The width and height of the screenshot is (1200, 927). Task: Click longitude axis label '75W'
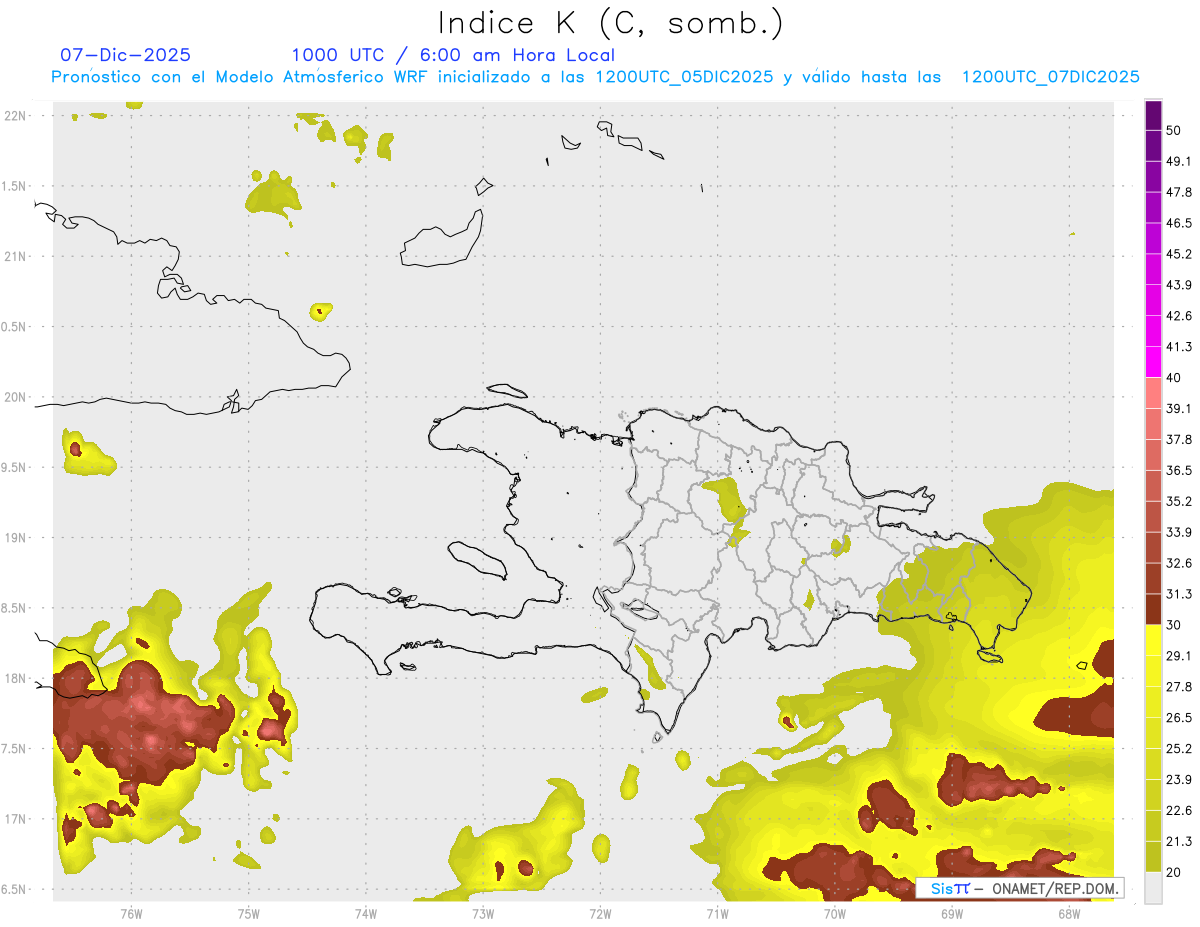pyautogui.click(x=249, y=914)
